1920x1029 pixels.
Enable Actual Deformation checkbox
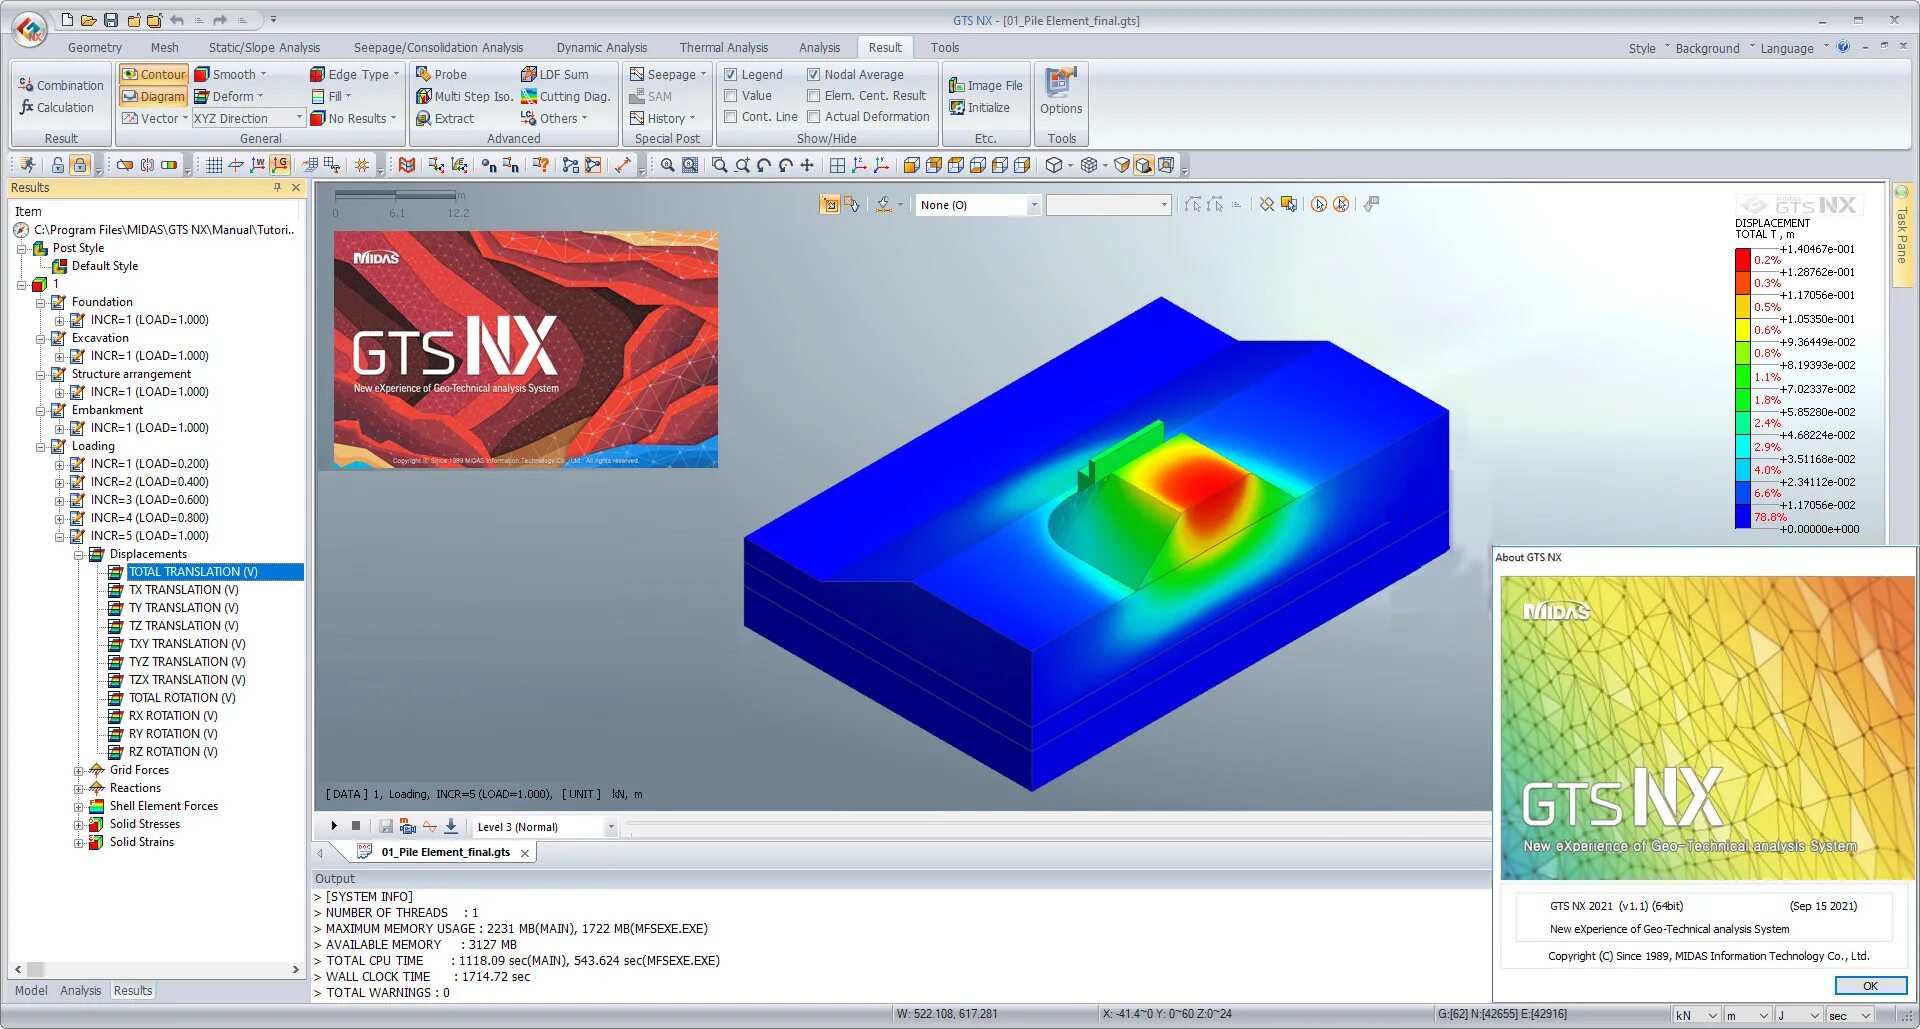[x=814, y=117]
